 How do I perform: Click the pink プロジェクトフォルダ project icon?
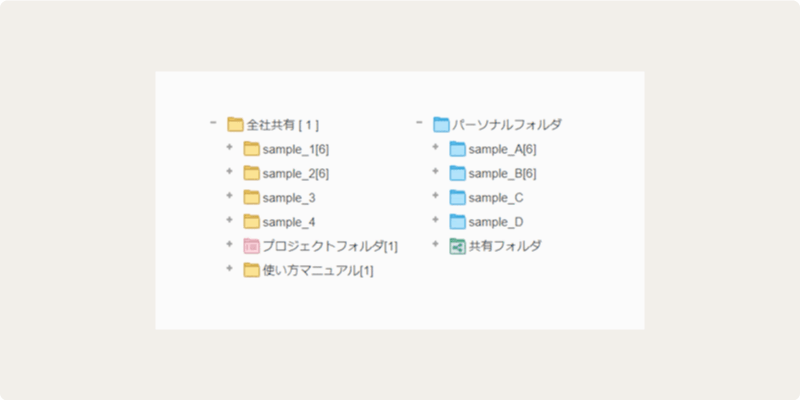coord(251,246)
